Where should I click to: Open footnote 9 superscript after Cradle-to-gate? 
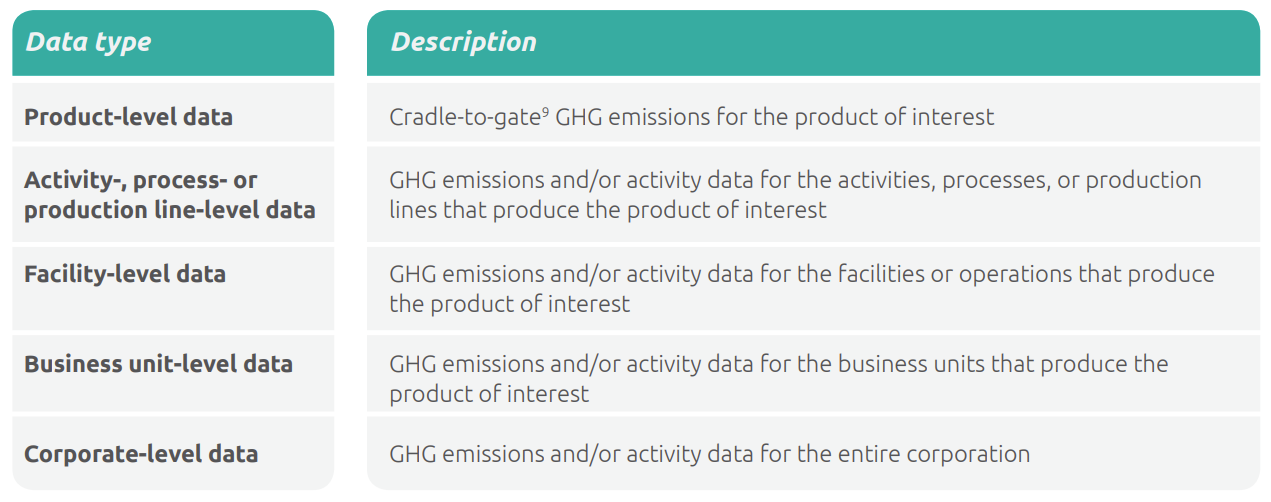545,111
